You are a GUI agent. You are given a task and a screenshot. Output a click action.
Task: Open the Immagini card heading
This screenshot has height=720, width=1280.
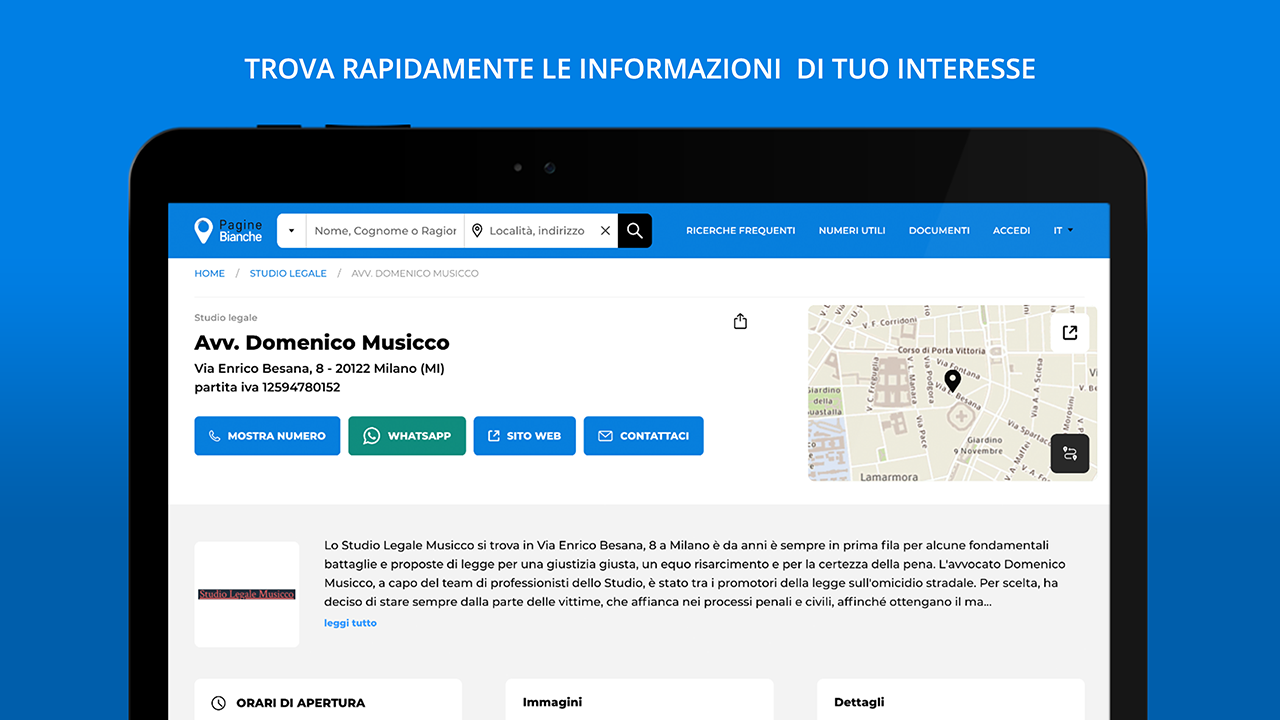552,702
